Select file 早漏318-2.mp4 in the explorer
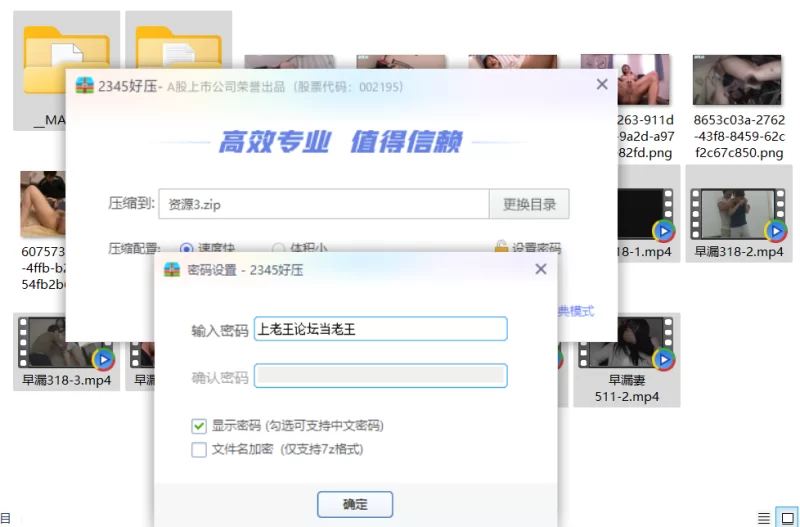Screen dimensions: 800x527 point(739,214)
